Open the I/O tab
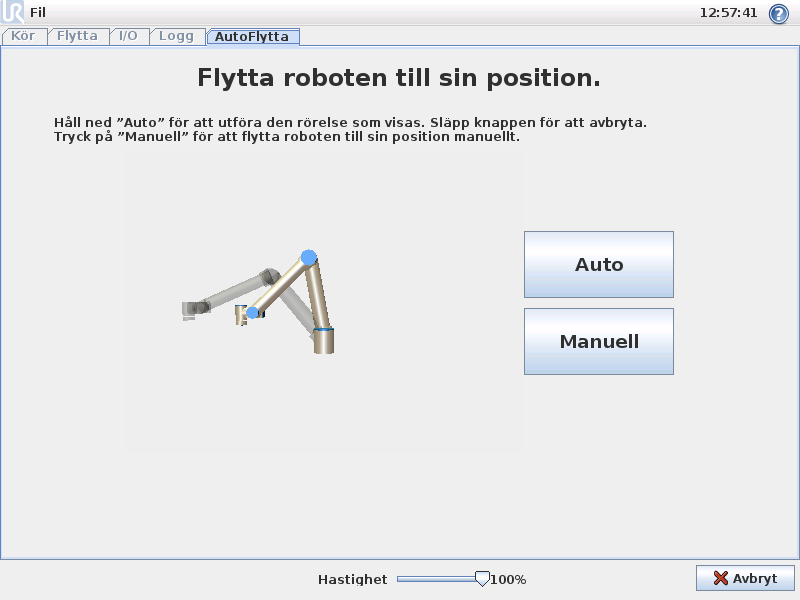 tap(128, 36)
